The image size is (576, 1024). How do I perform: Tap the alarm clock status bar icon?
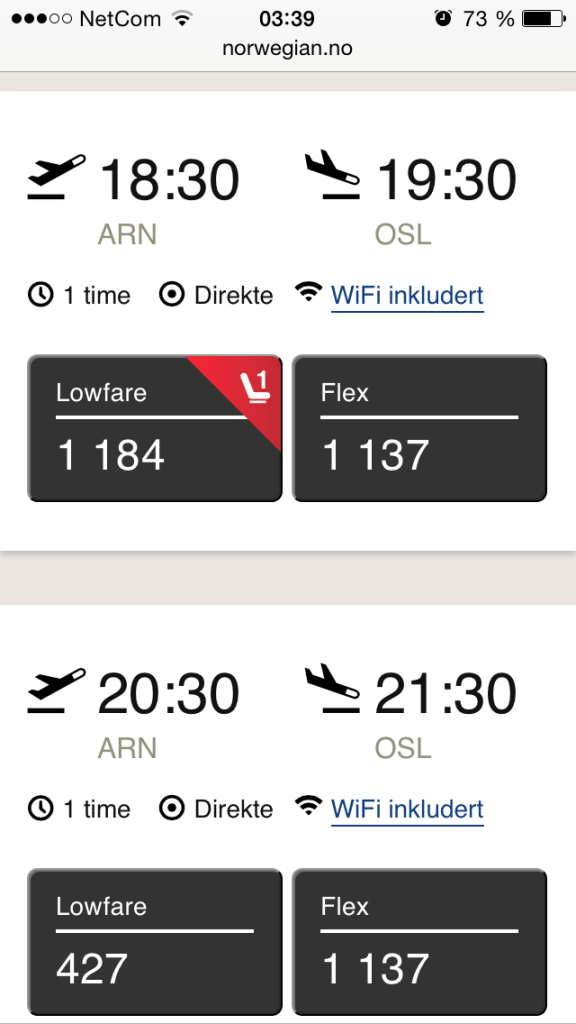pyautogui.click(x=443, y=18)
